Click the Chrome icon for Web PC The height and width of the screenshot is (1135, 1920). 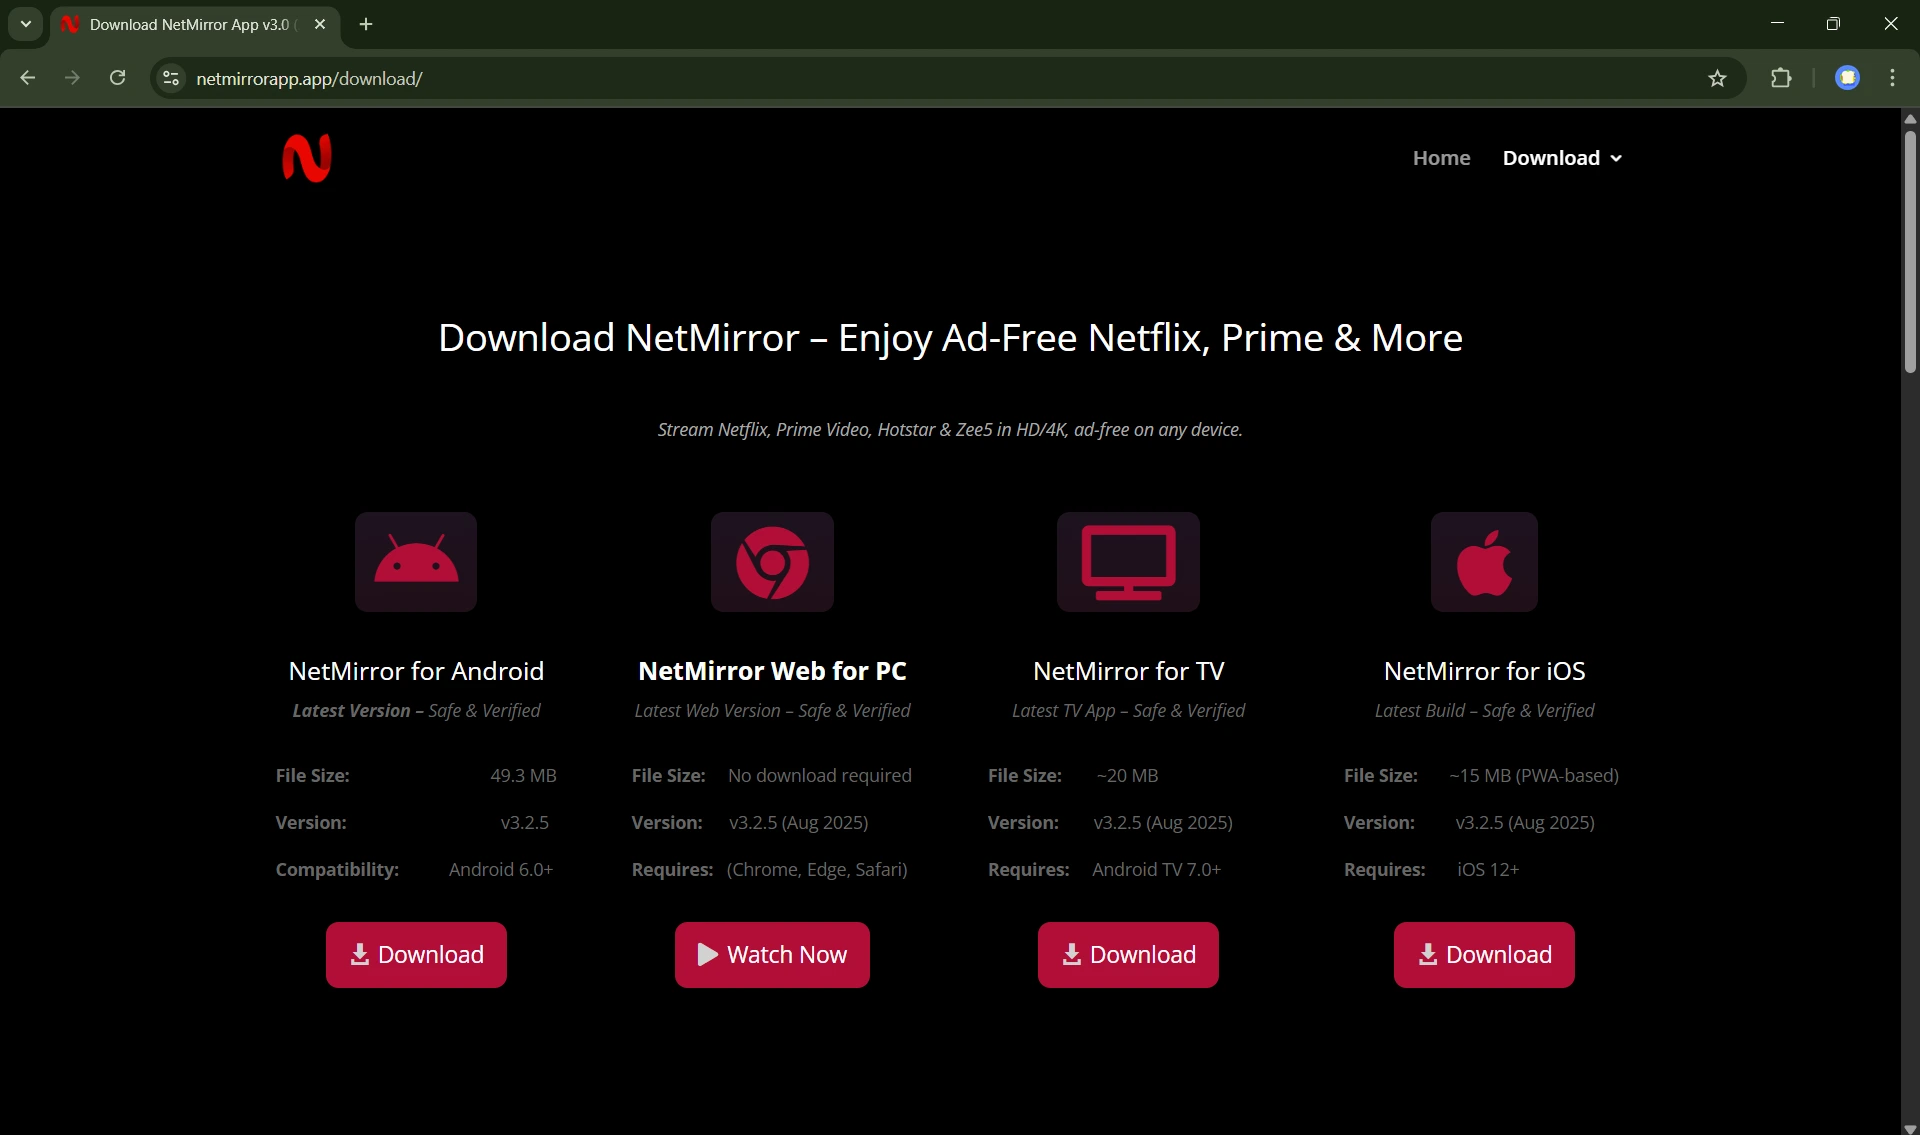coord(772,562)
